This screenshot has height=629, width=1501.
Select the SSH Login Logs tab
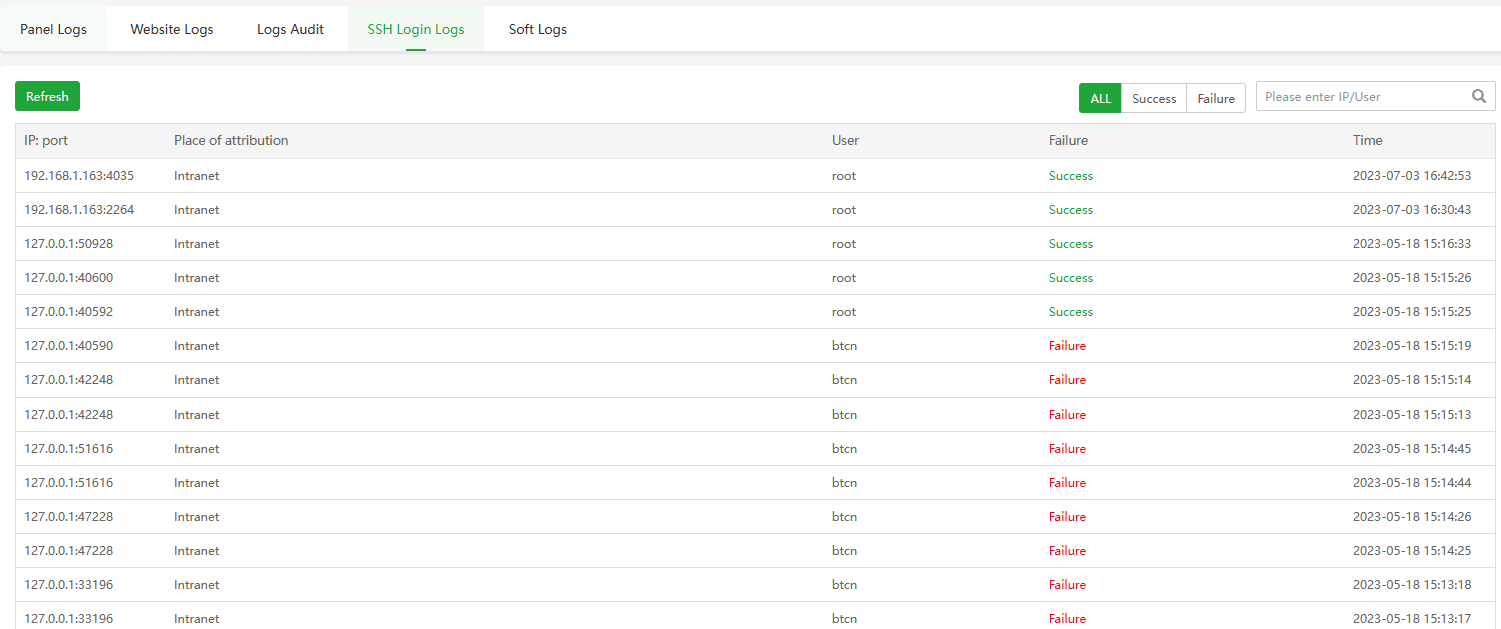416,29
